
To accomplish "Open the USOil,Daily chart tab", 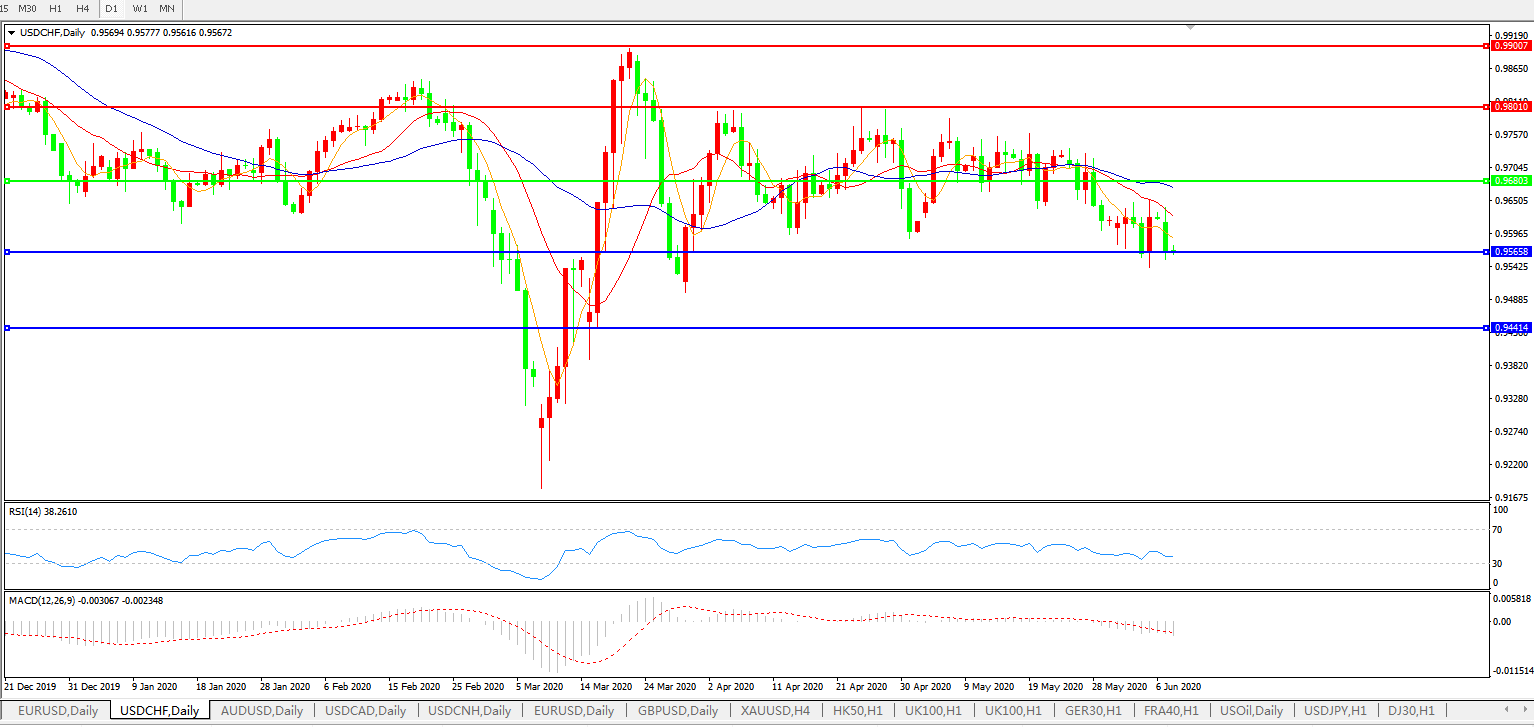I will pyautogui.click(x=1251, y=711).
